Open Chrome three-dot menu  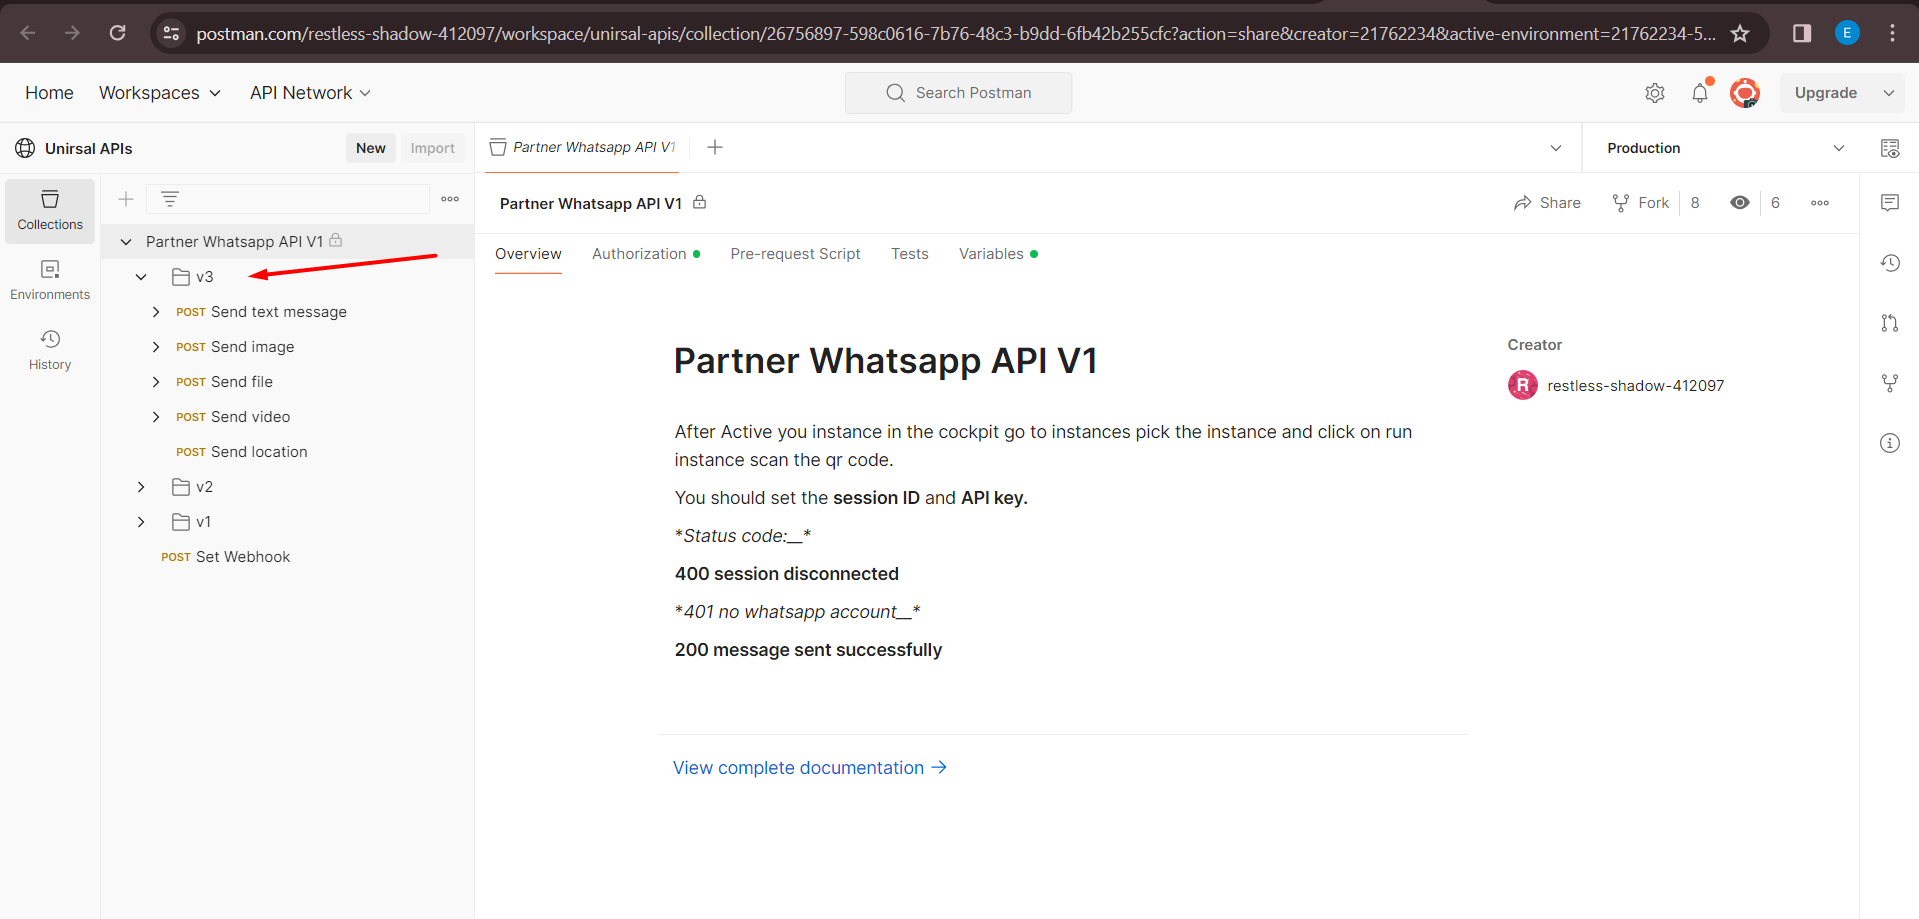click(x=1892, y=33)
